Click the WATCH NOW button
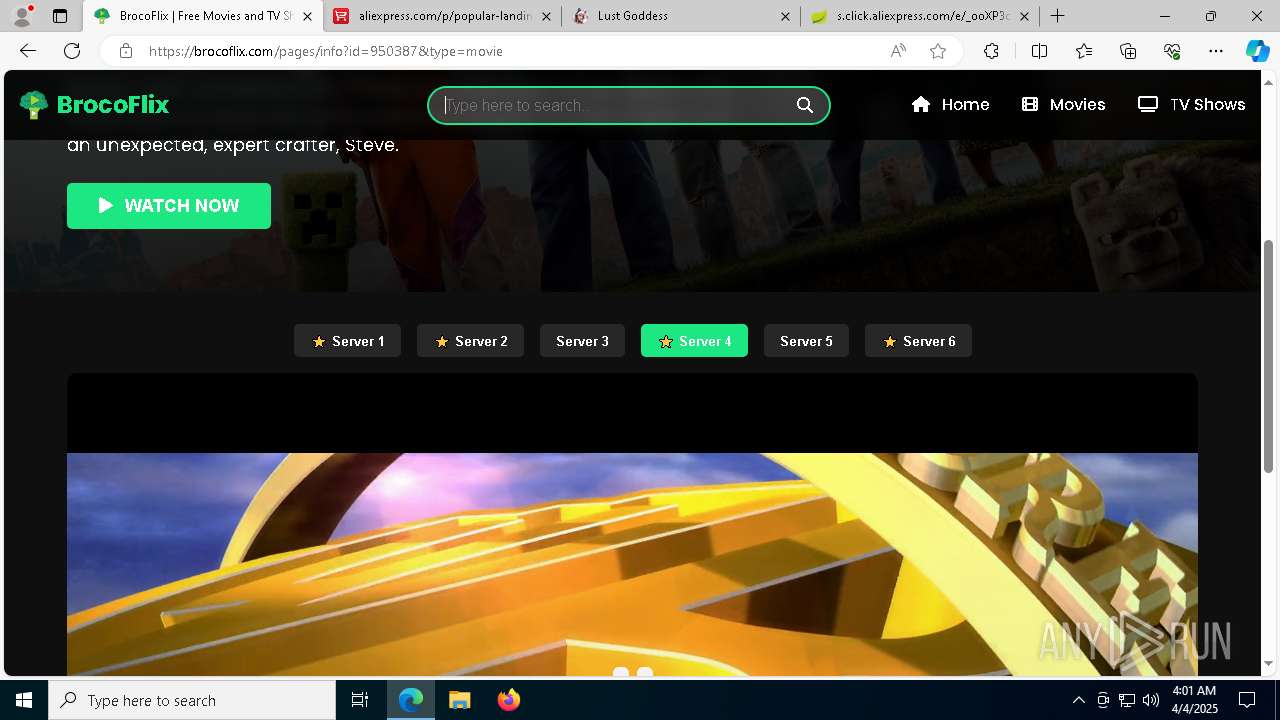The width and height of the screenshot is (1280, 720). click(169, 206)
